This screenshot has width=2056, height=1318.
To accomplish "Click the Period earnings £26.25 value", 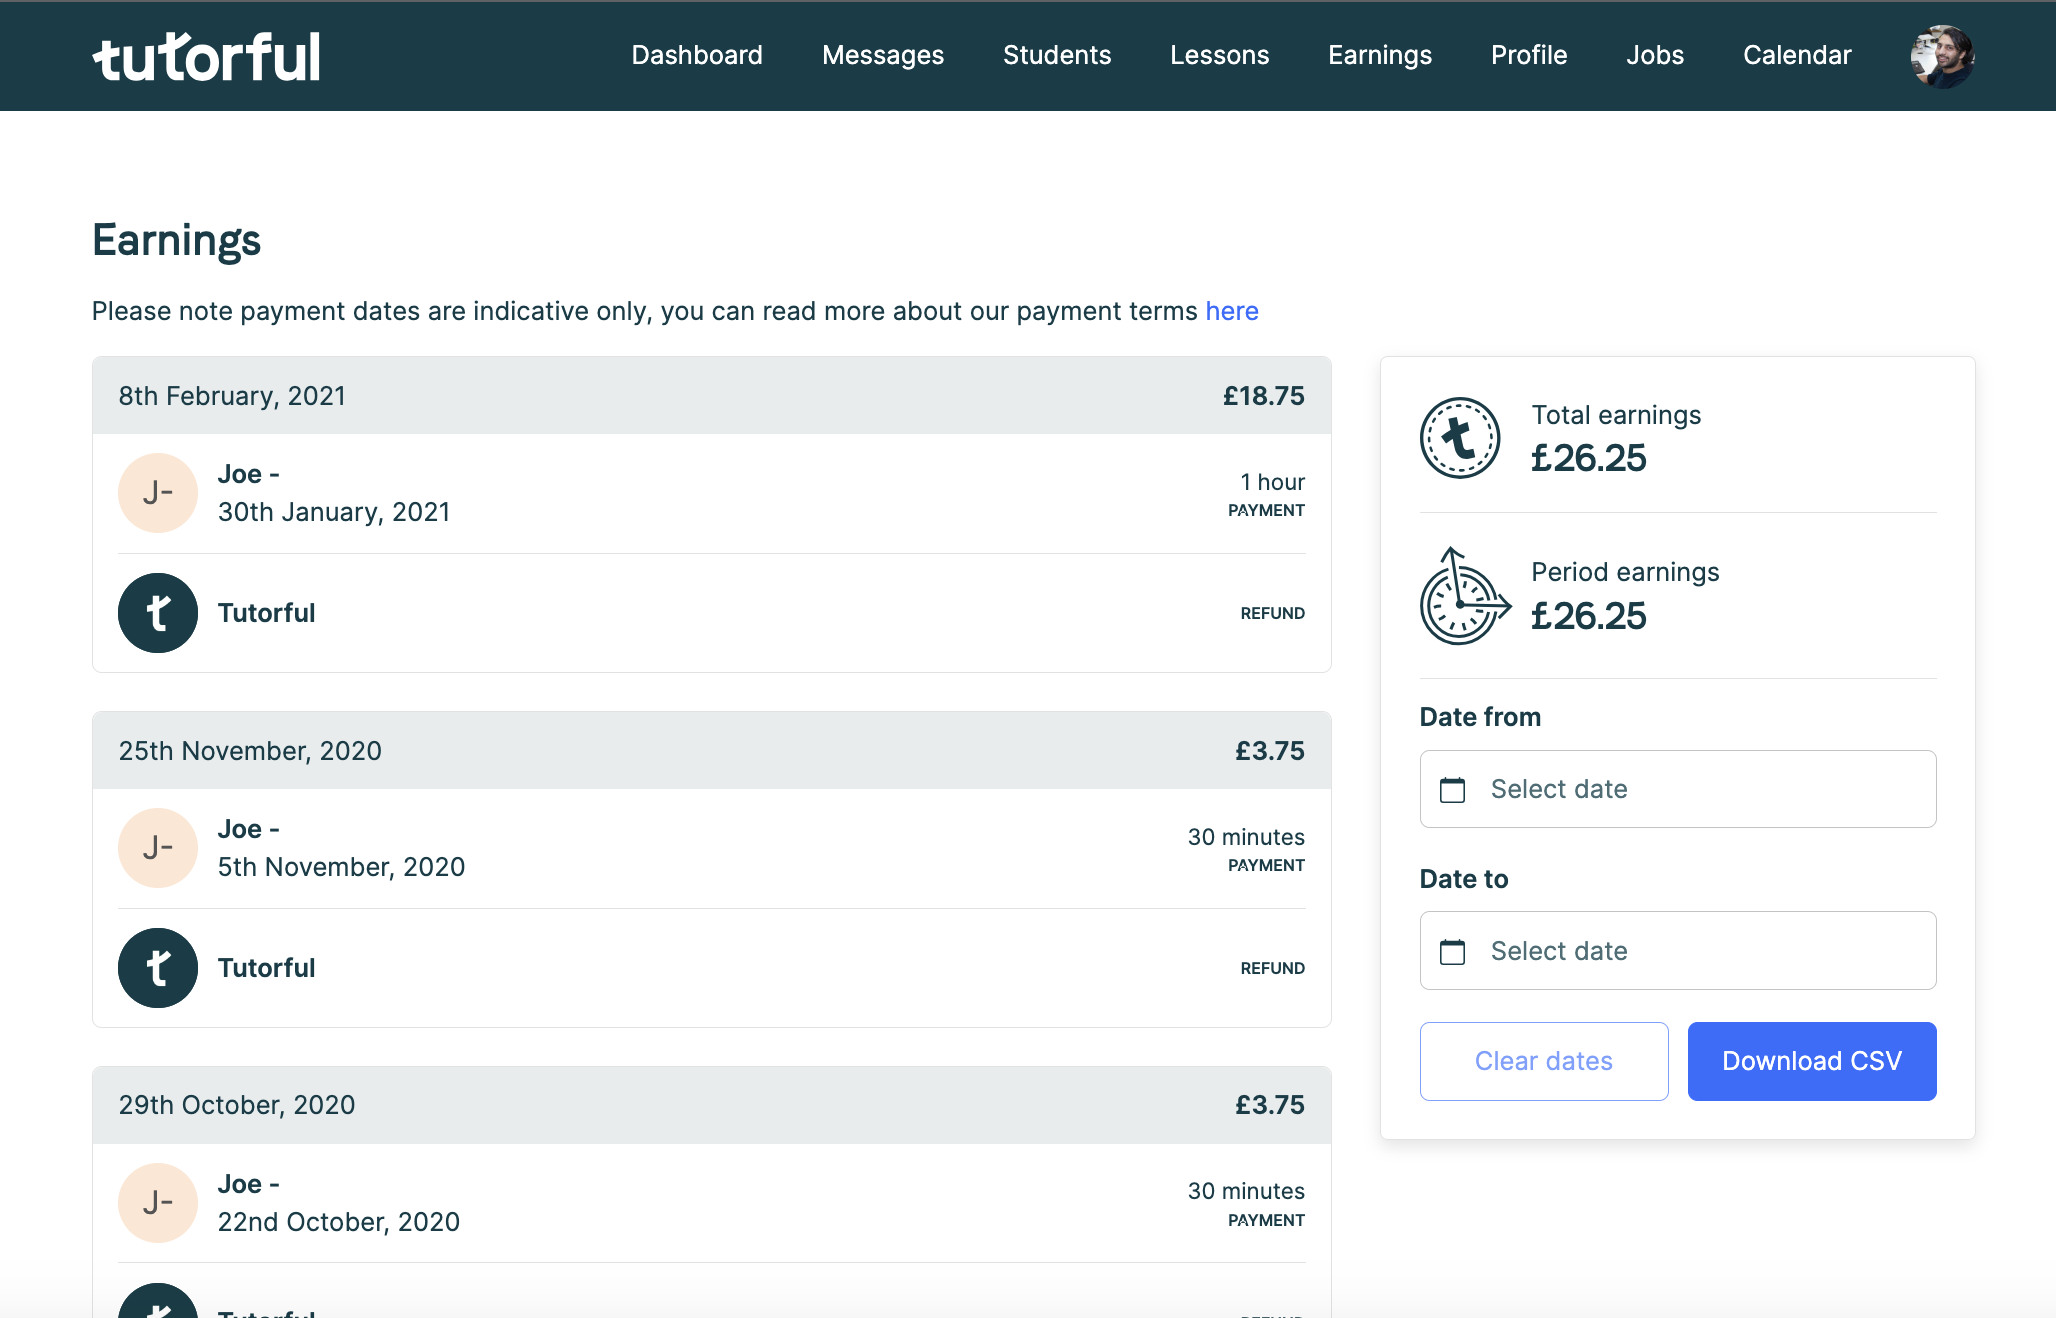I will 1589,616.
